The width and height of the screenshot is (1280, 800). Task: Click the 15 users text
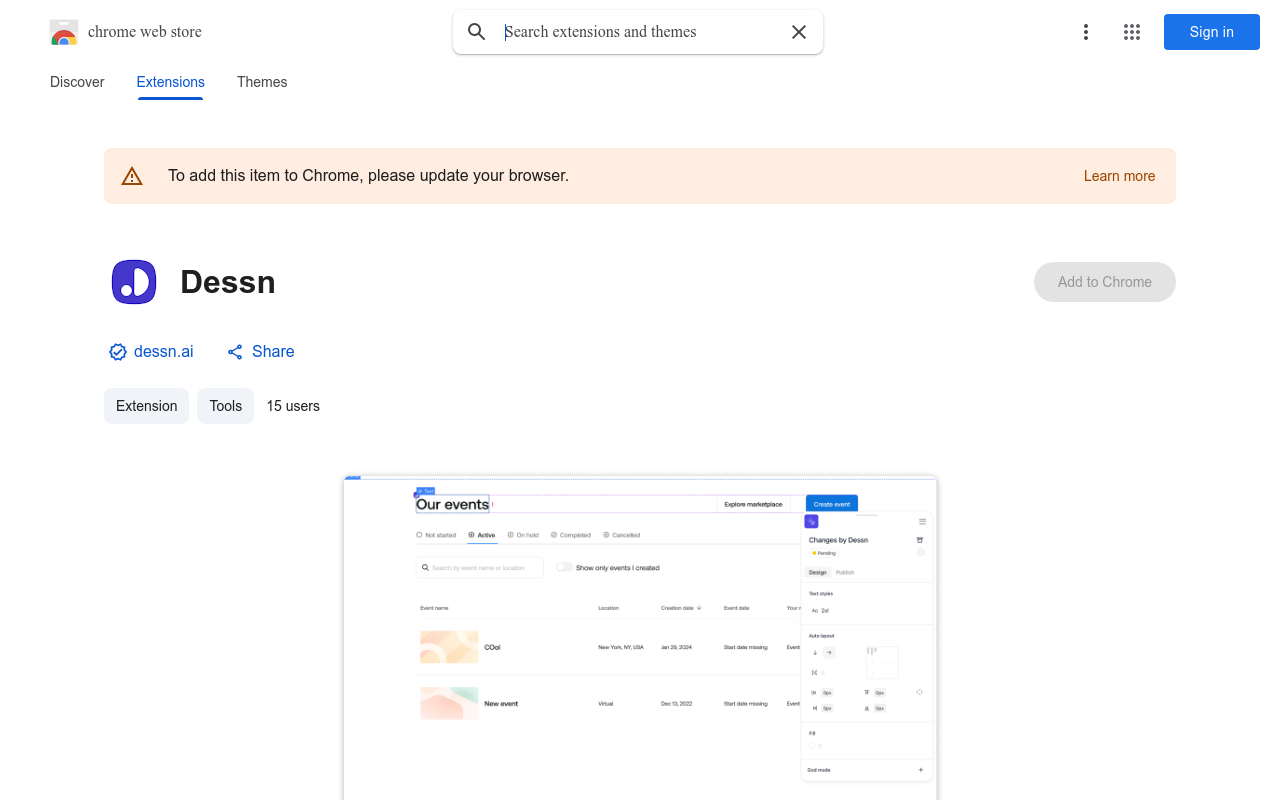293,406
